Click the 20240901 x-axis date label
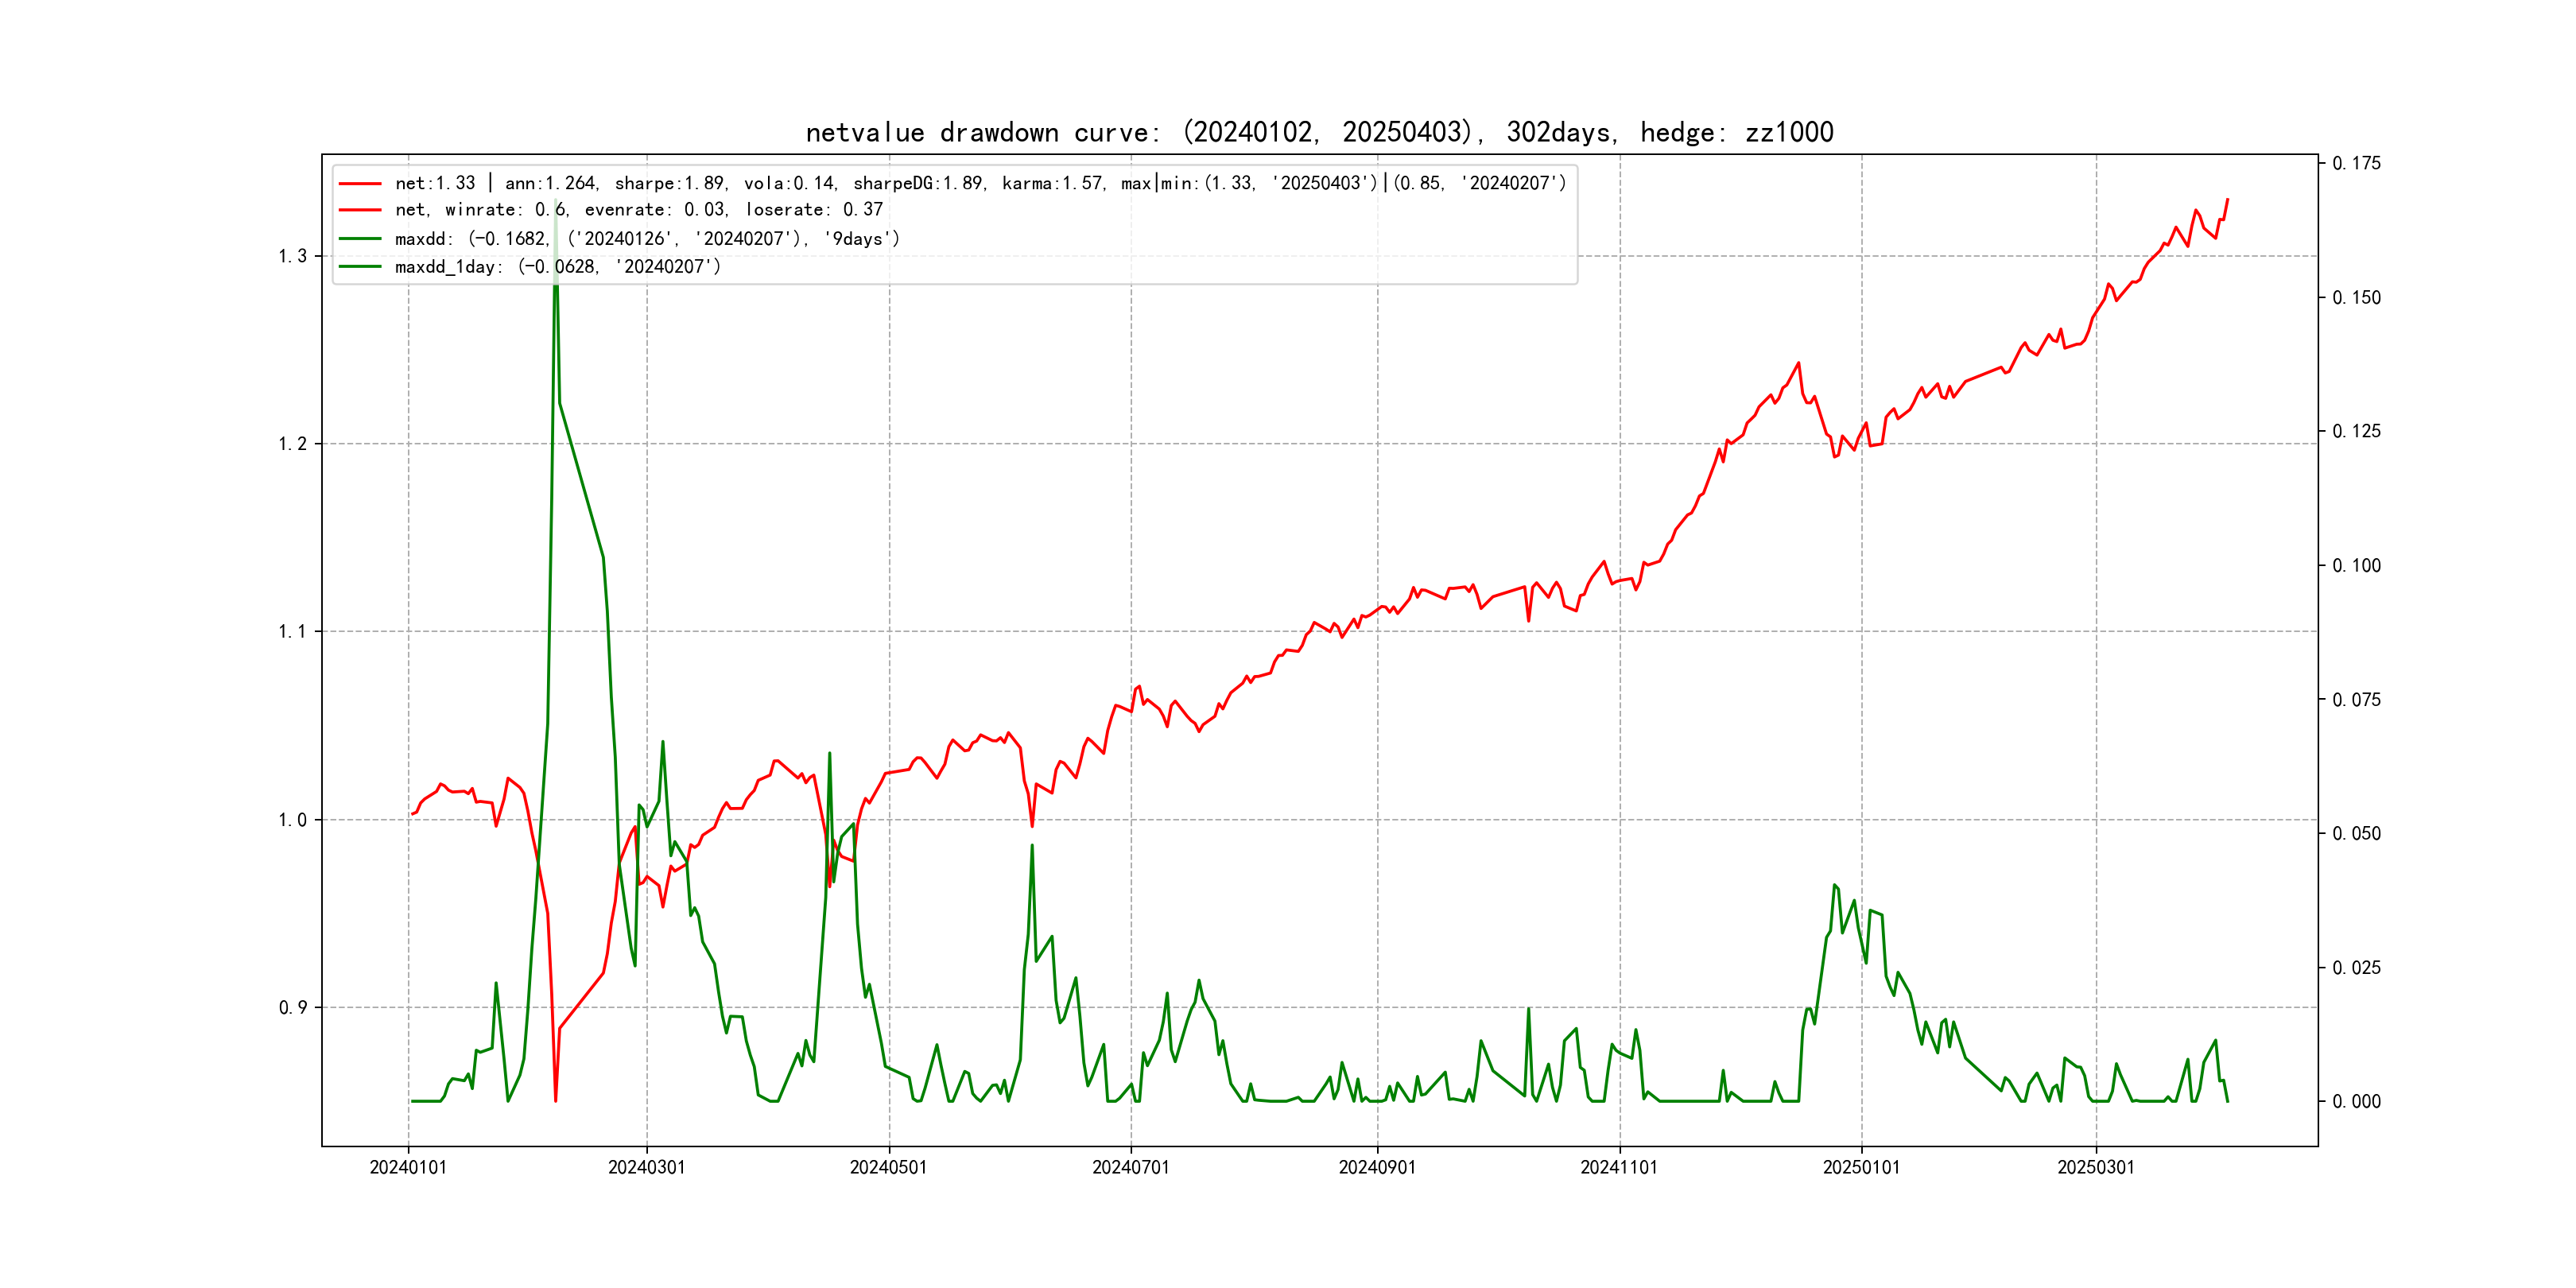 coord(1377,1168)
